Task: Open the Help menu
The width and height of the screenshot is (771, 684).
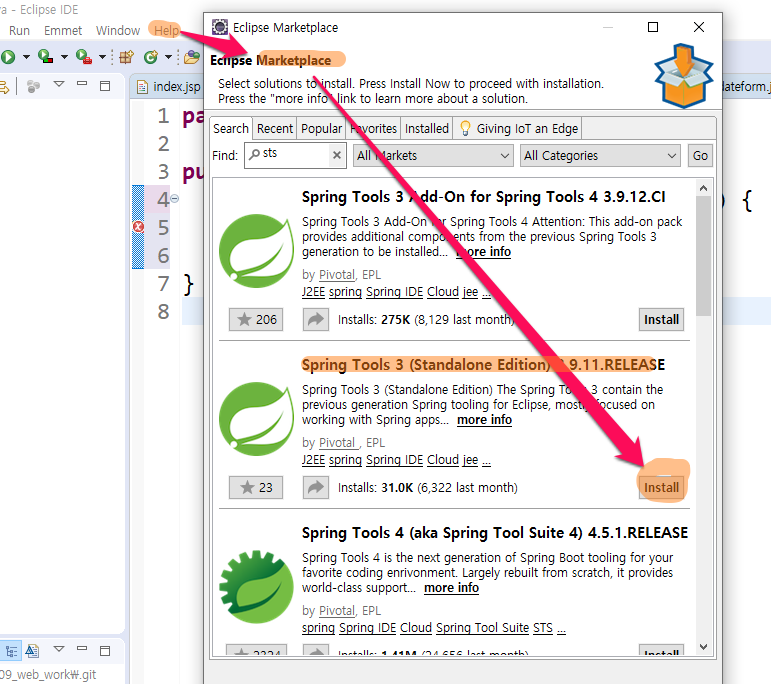Action: pyautogui.click(x=166, y=30)
